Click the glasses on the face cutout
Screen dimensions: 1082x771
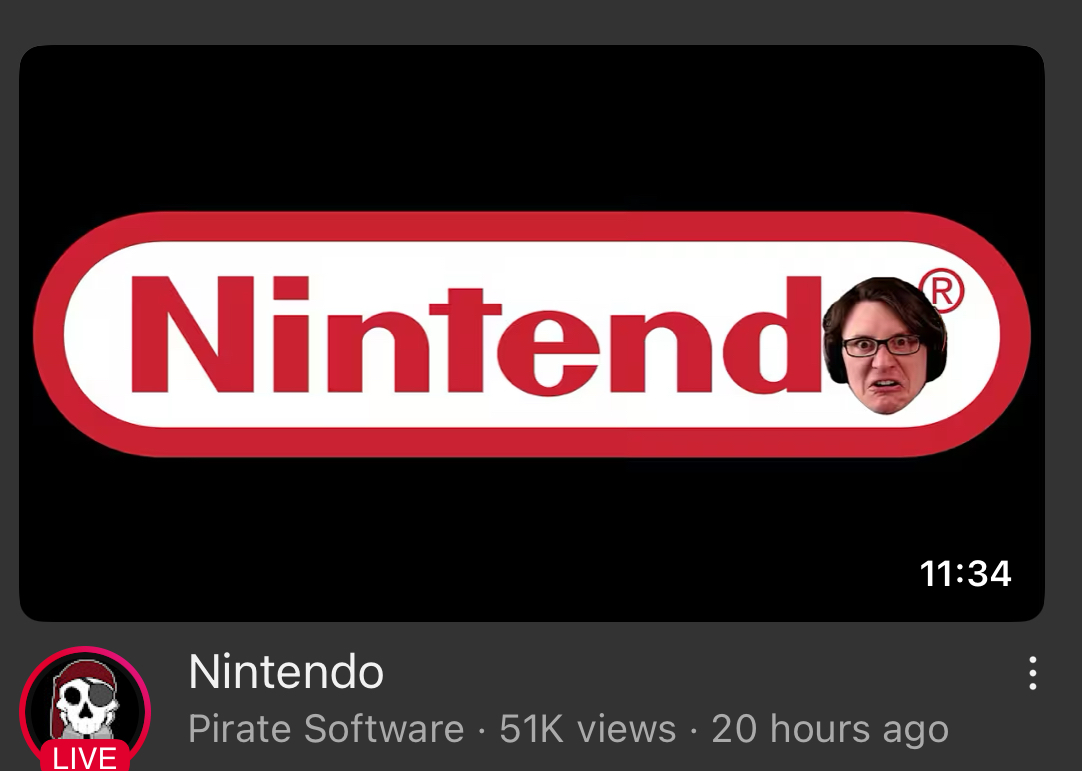881,345
